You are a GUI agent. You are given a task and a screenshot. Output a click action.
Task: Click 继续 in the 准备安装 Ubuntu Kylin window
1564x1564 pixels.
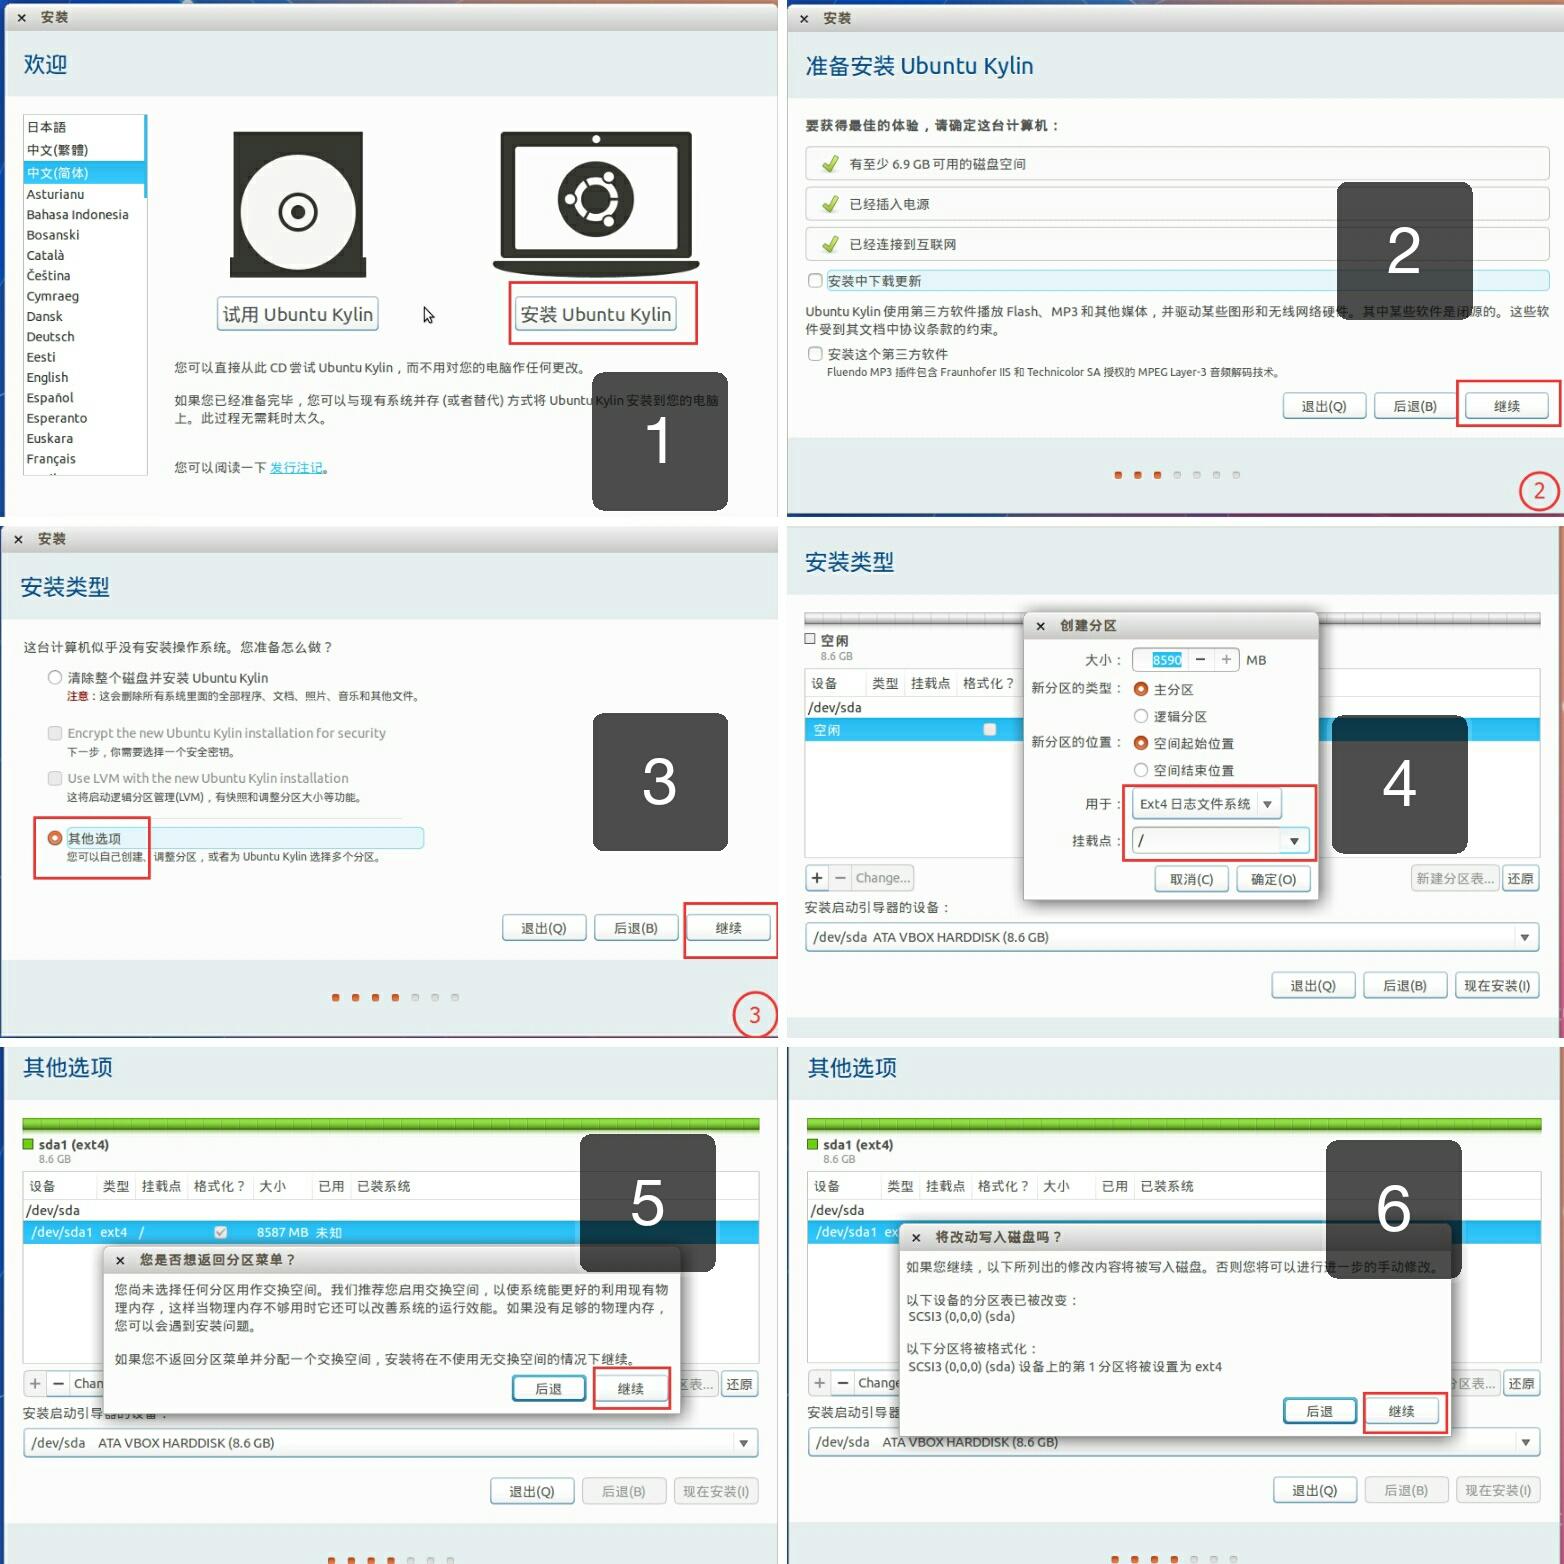click(x=1507, y=406)
